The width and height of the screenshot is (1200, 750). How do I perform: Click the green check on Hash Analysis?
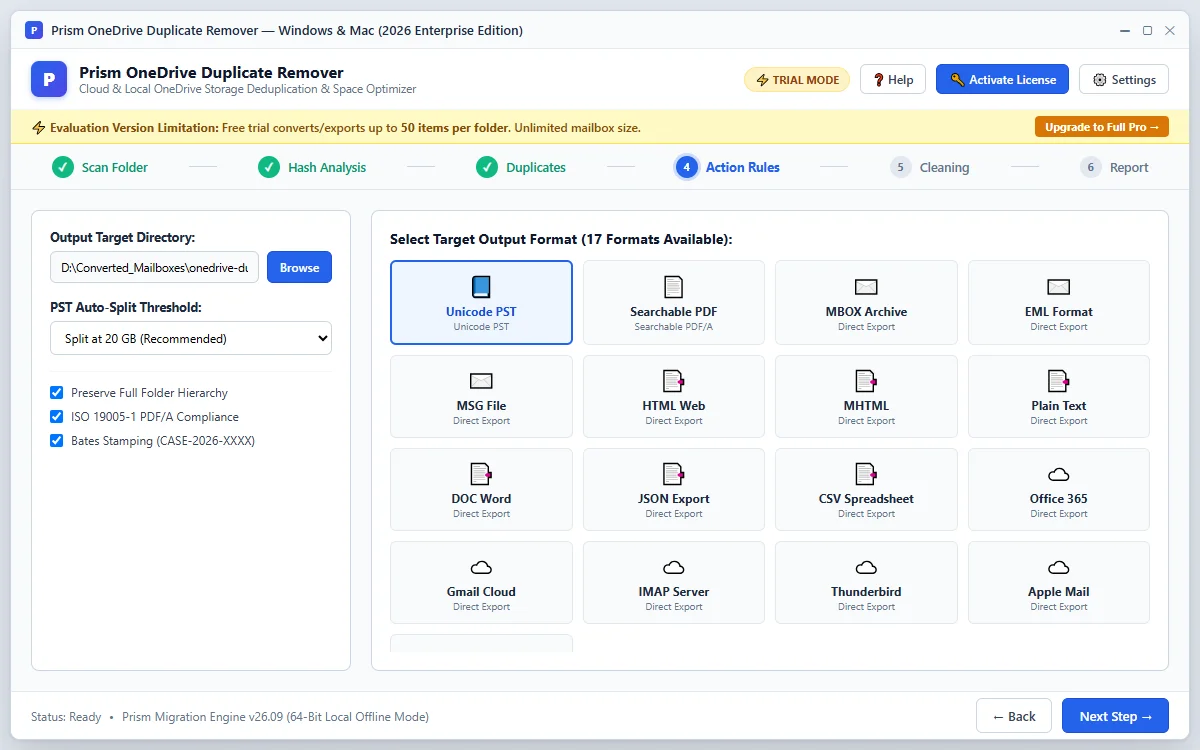point(269,167)
